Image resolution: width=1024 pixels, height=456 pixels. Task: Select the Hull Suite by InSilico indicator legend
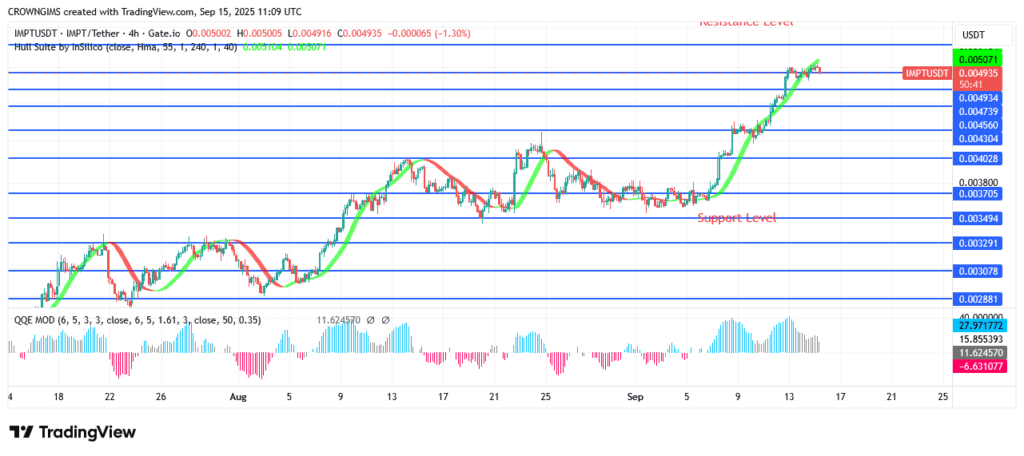(127, 47)
